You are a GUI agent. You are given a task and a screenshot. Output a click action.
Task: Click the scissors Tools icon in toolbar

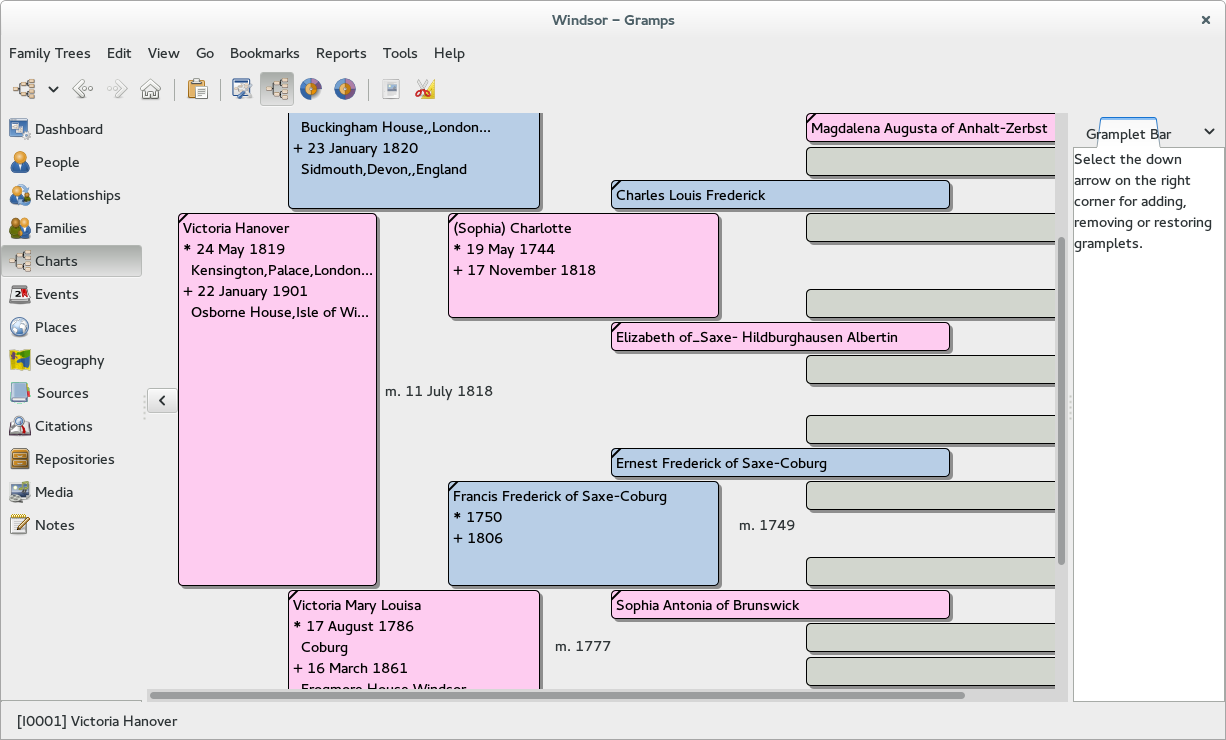pyautogui.click(x=425, y=90)
